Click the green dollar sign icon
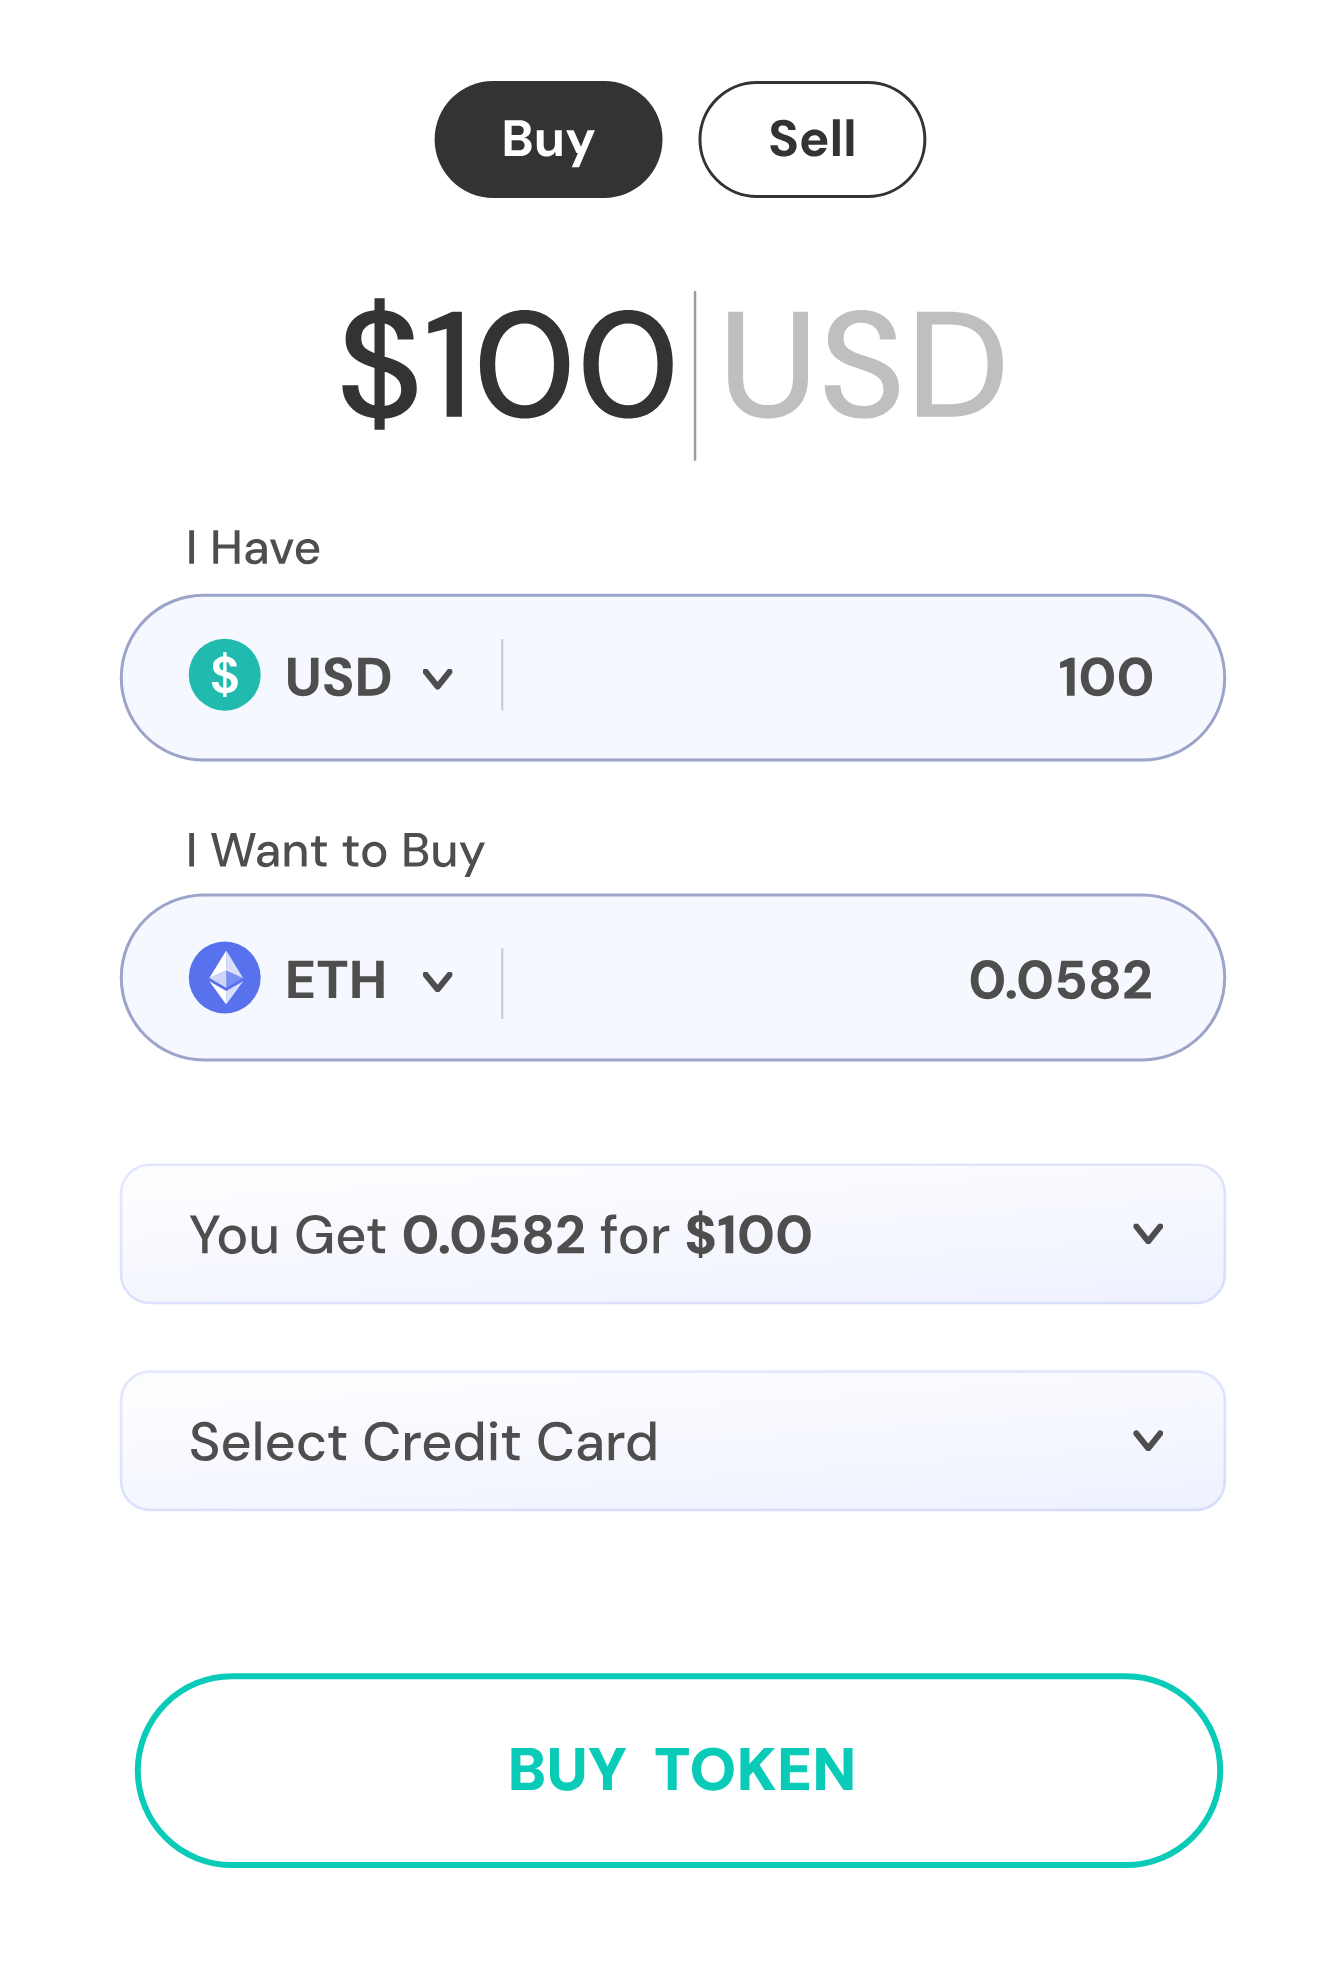 point(225,675)
